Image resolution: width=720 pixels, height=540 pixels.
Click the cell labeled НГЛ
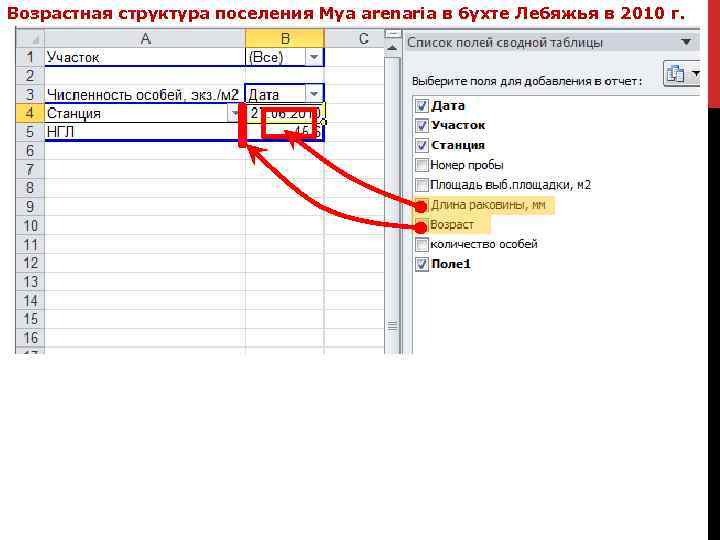[145, 132]
